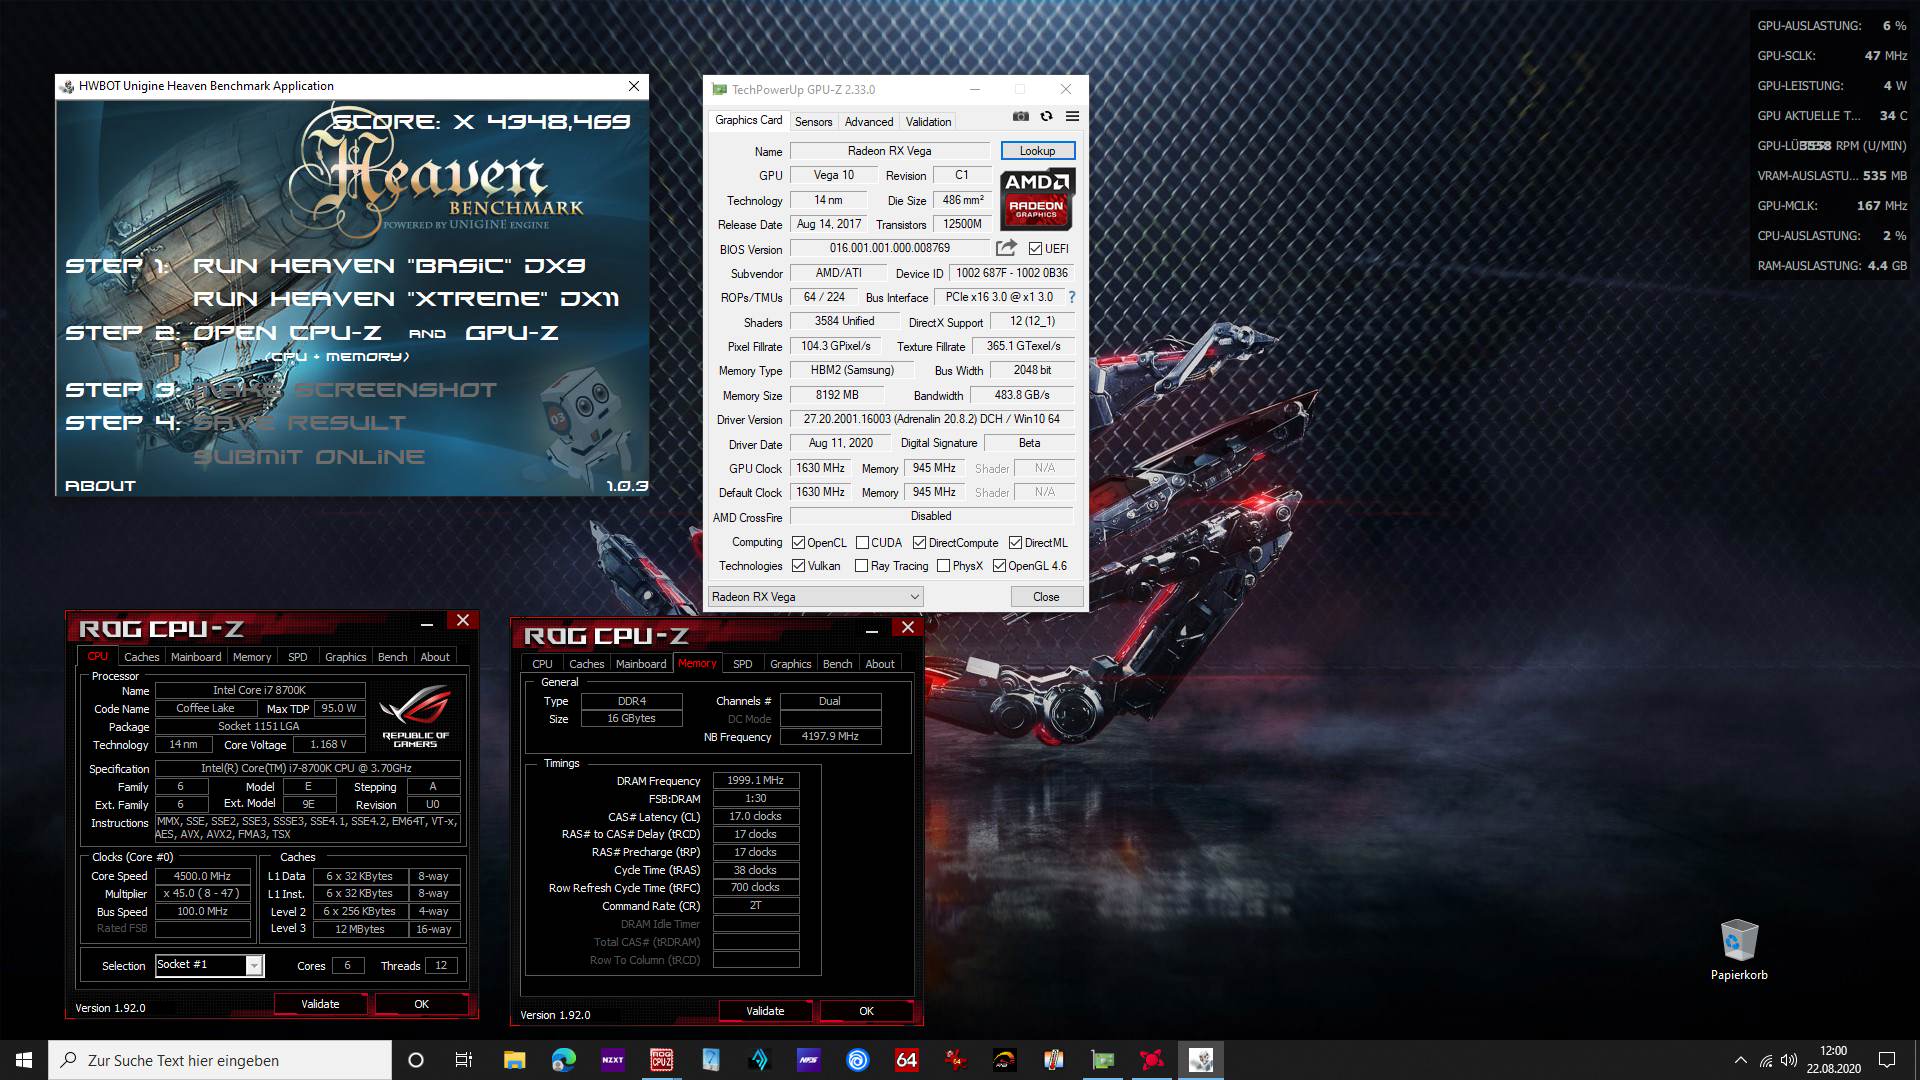This screenshot has height=1080, width=1920.
Task: Click GPU name field Radeon RX Vega
Action: coord(890,151)
